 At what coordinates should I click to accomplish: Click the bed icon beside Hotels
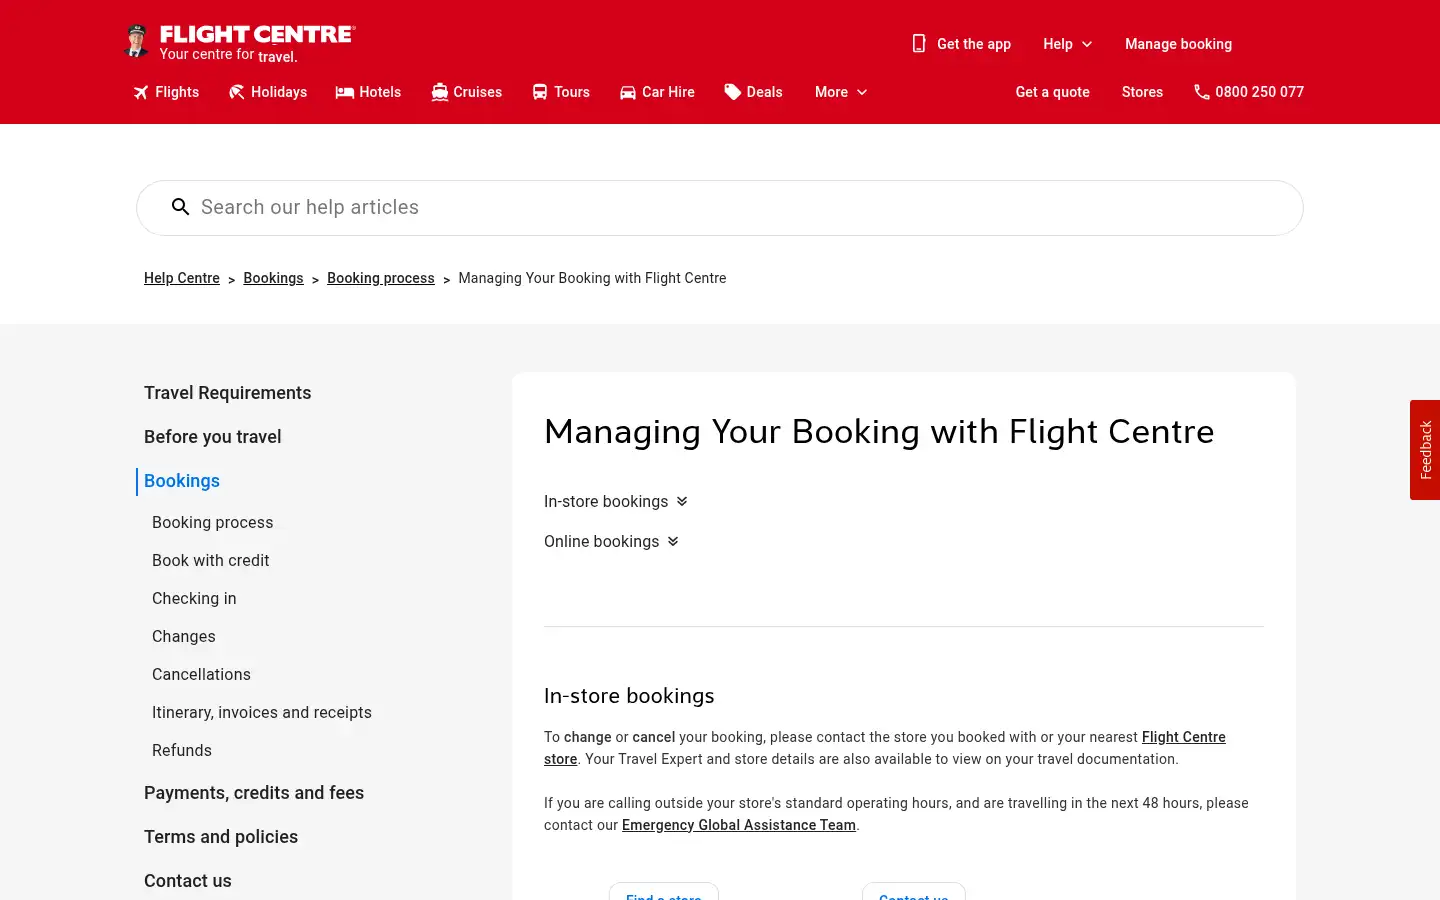tap(345, 92)
